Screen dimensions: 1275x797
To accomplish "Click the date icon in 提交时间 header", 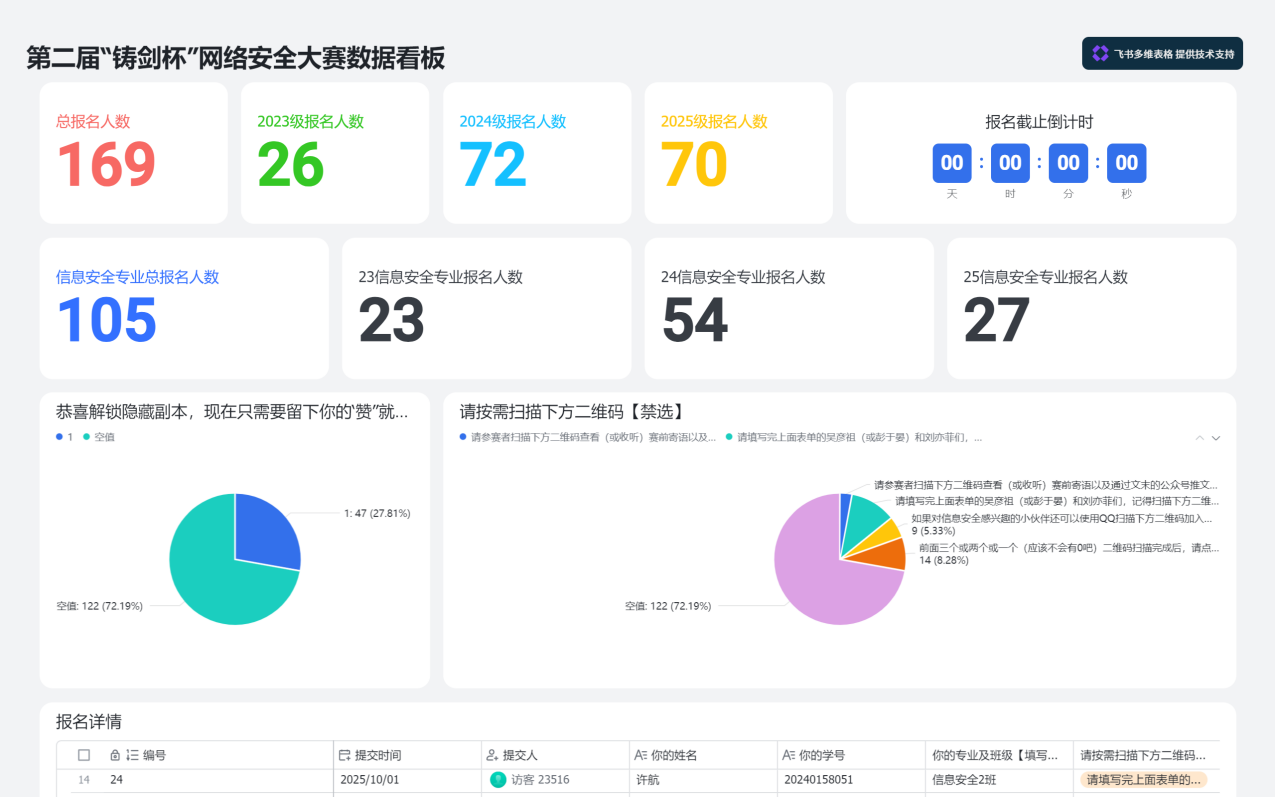I will [345, 756].
